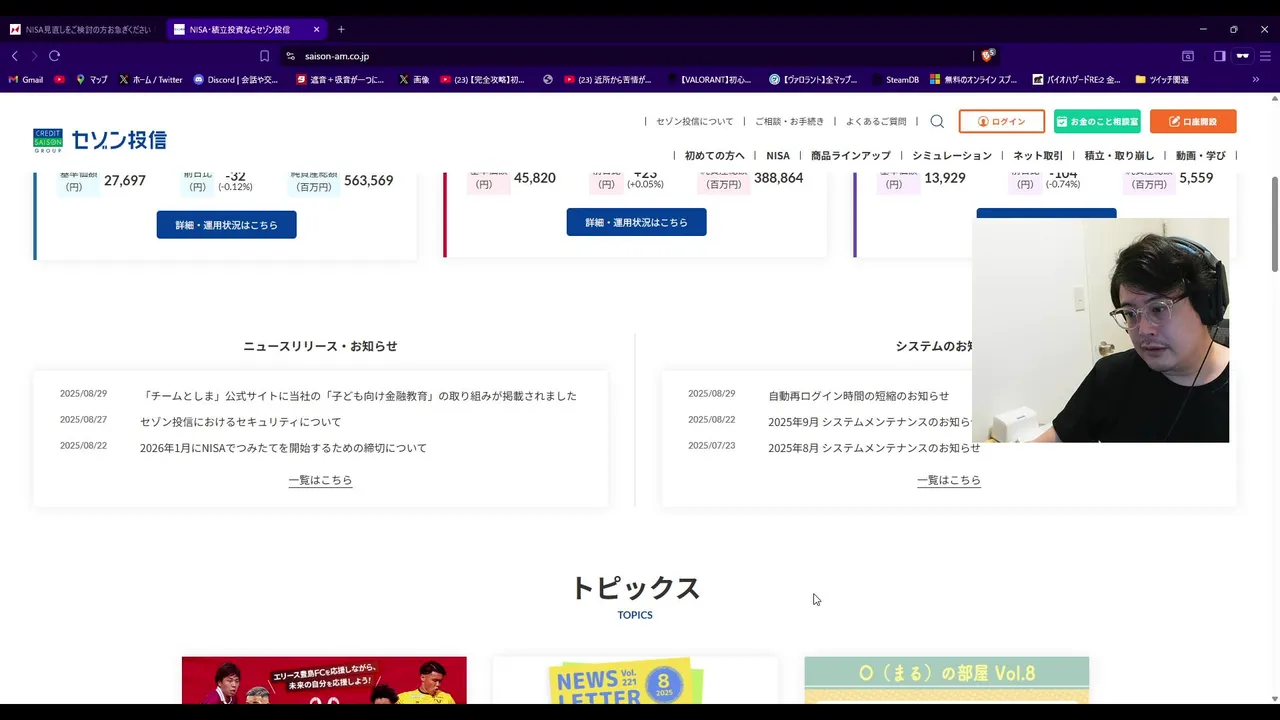Click the ログイン button
This screenshot has width=1280, height=720.
tap(1002, 121)
